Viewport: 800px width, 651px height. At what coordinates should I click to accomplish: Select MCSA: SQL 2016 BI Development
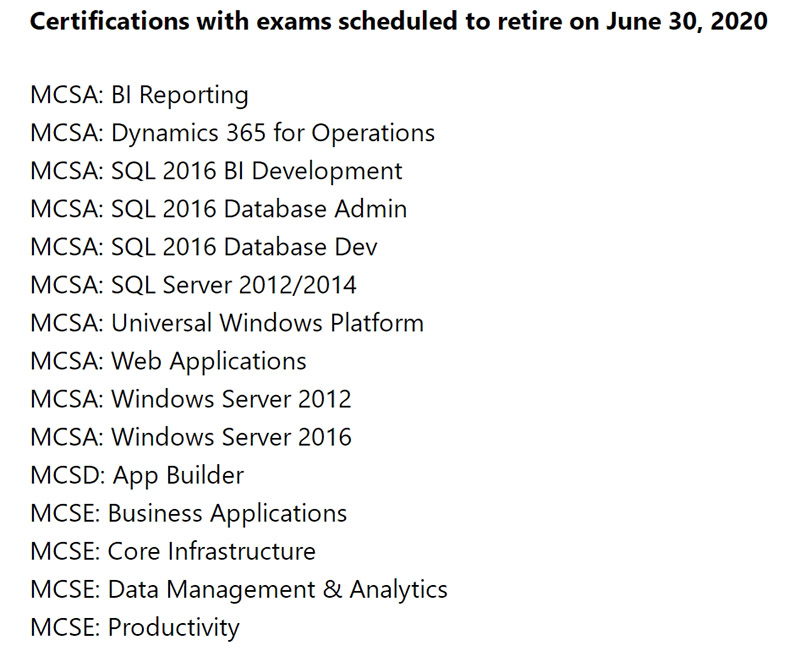216,171
